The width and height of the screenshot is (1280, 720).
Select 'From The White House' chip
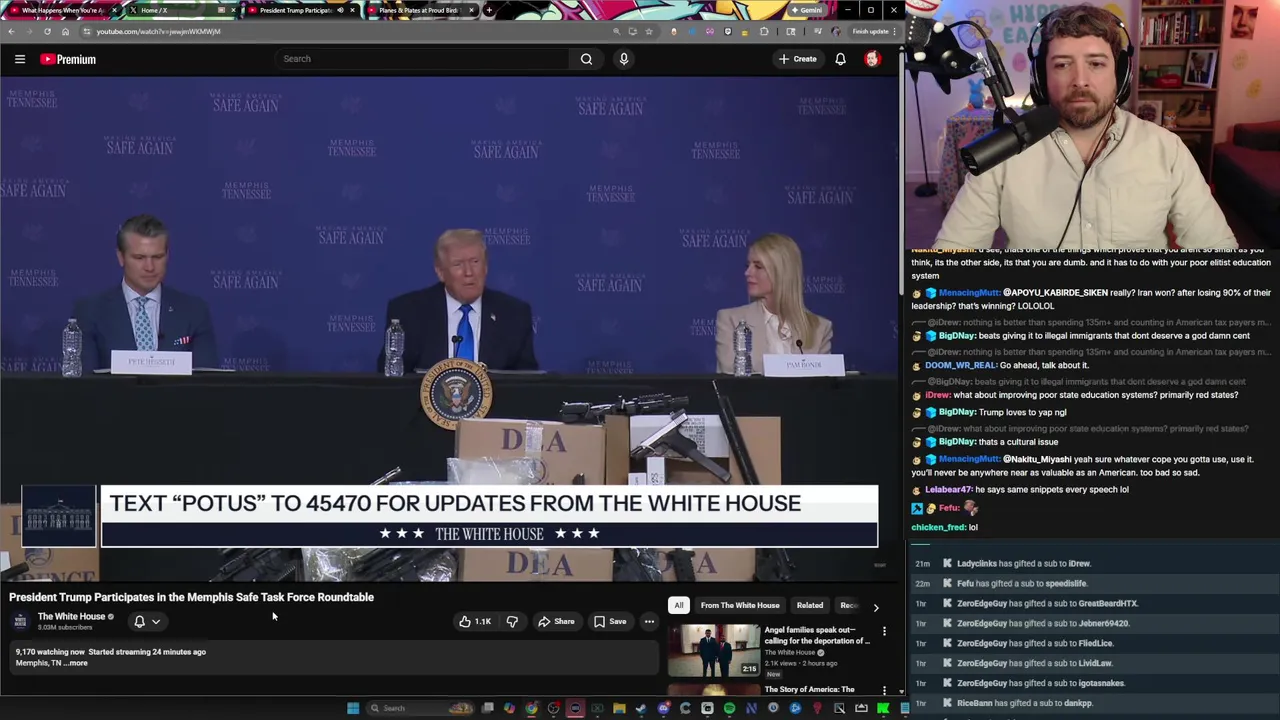[740, 605]
